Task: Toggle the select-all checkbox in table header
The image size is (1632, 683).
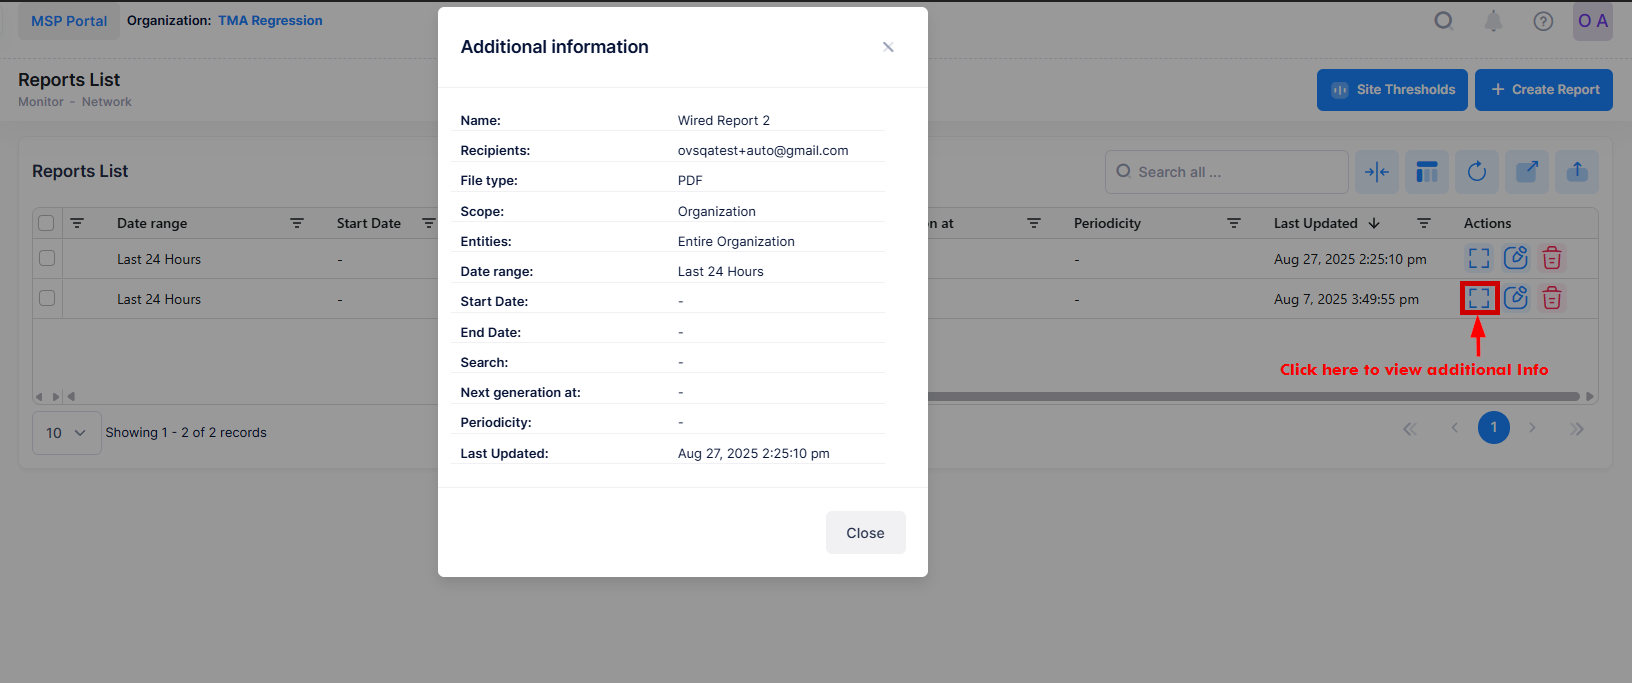Action: click(46, 223)
